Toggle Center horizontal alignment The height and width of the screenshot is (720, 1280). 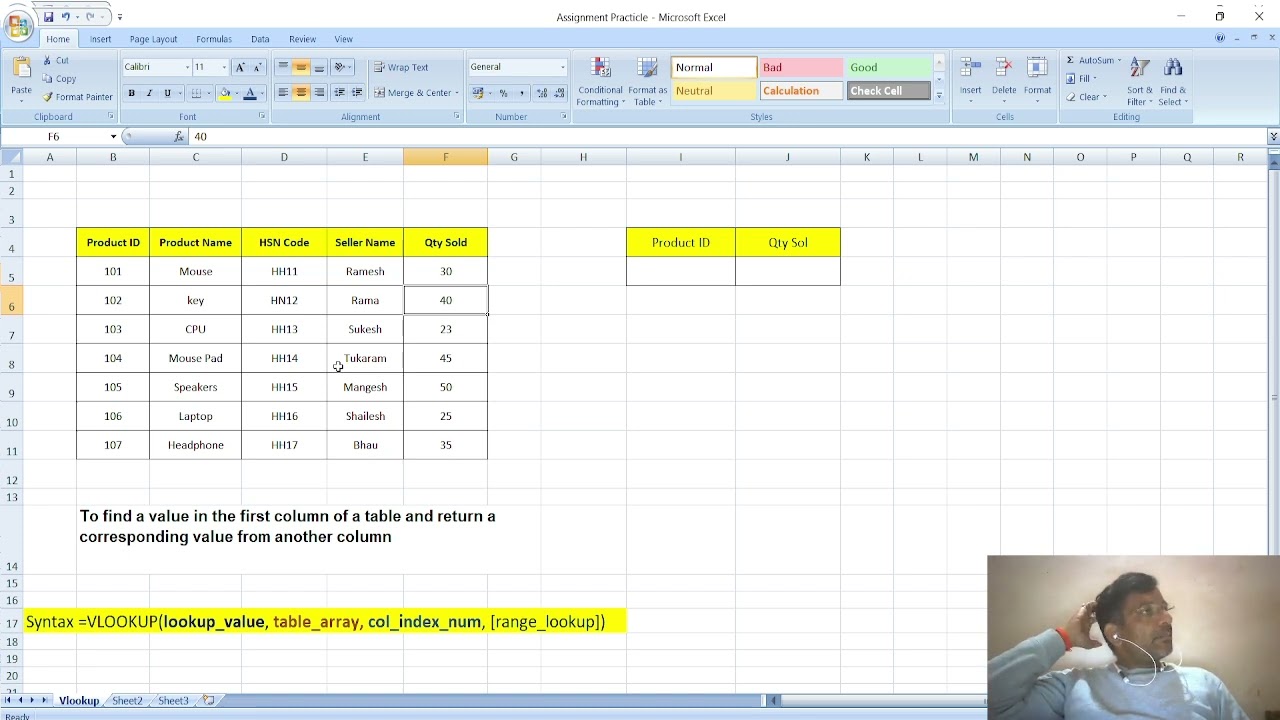tap(301, 93)
